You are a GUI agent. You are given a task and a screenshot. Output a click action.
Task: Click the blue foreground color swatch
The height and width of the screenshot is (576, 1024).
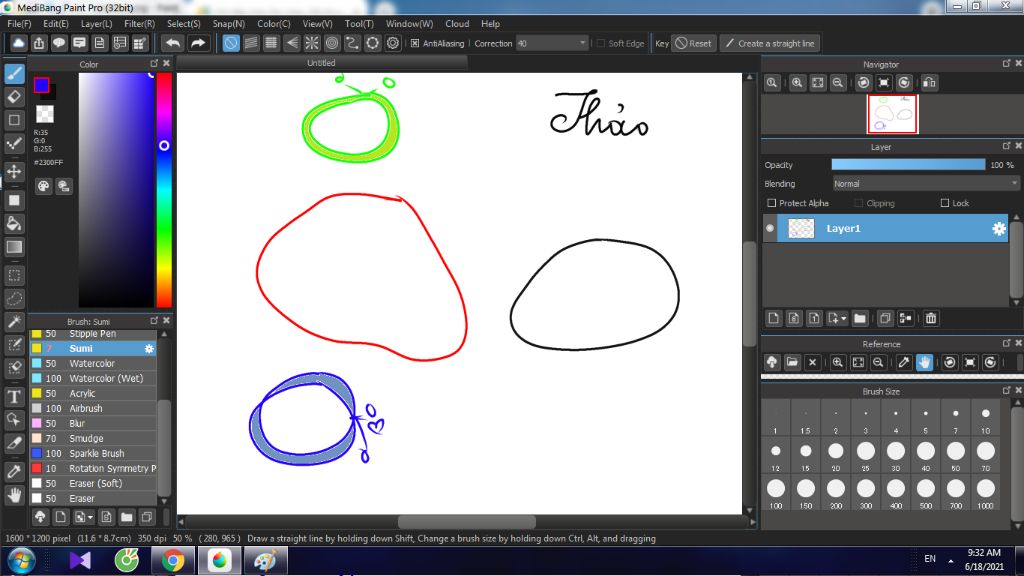(x=41, y=85)
